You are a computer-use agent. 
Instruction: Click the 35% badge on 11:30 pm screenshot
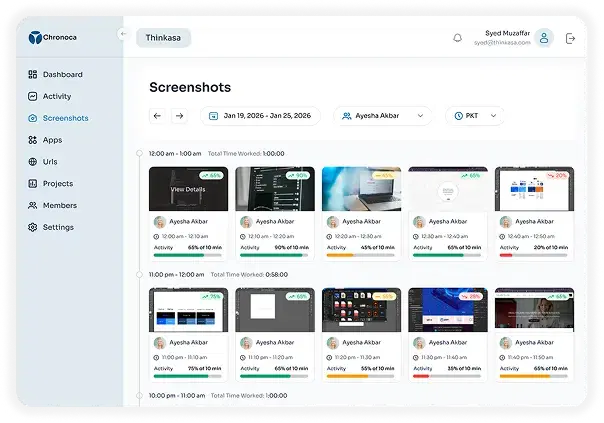coord(471,297)
